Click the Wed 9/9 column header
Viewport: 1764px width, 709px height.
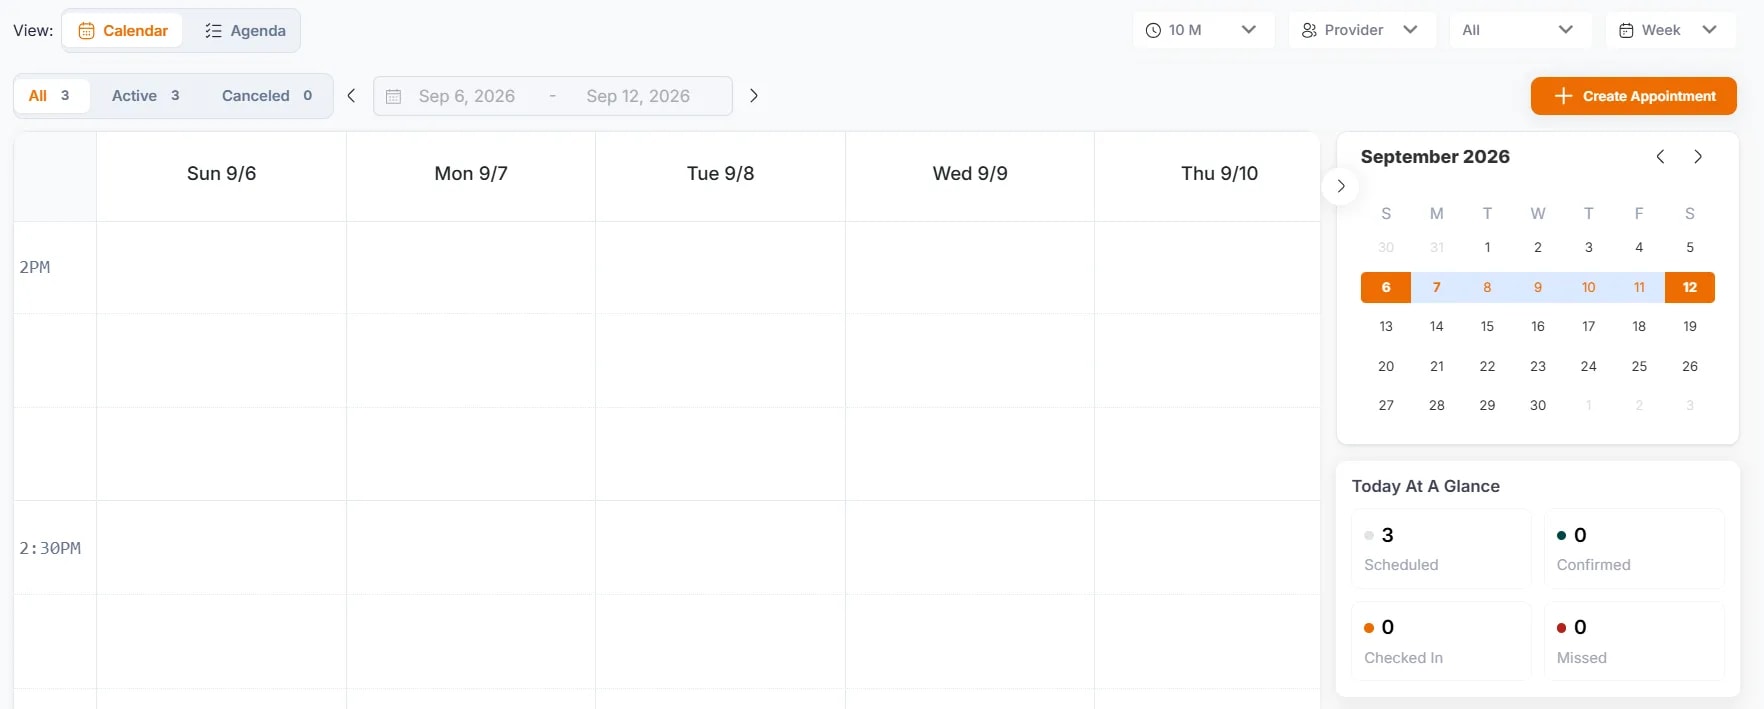(x=970, y=173)
